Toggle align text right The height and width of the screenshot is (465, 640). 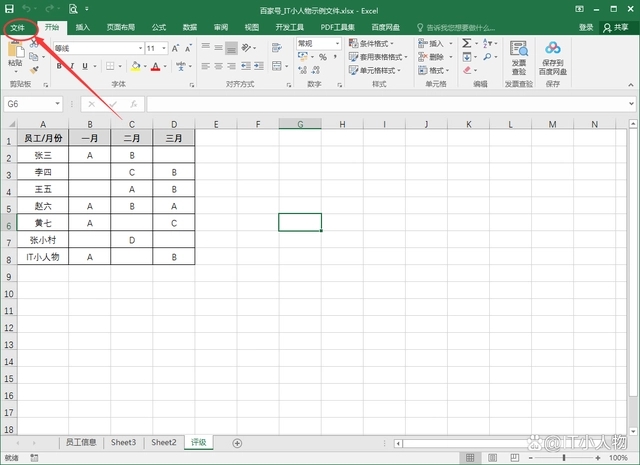click(x=231, y=66)
